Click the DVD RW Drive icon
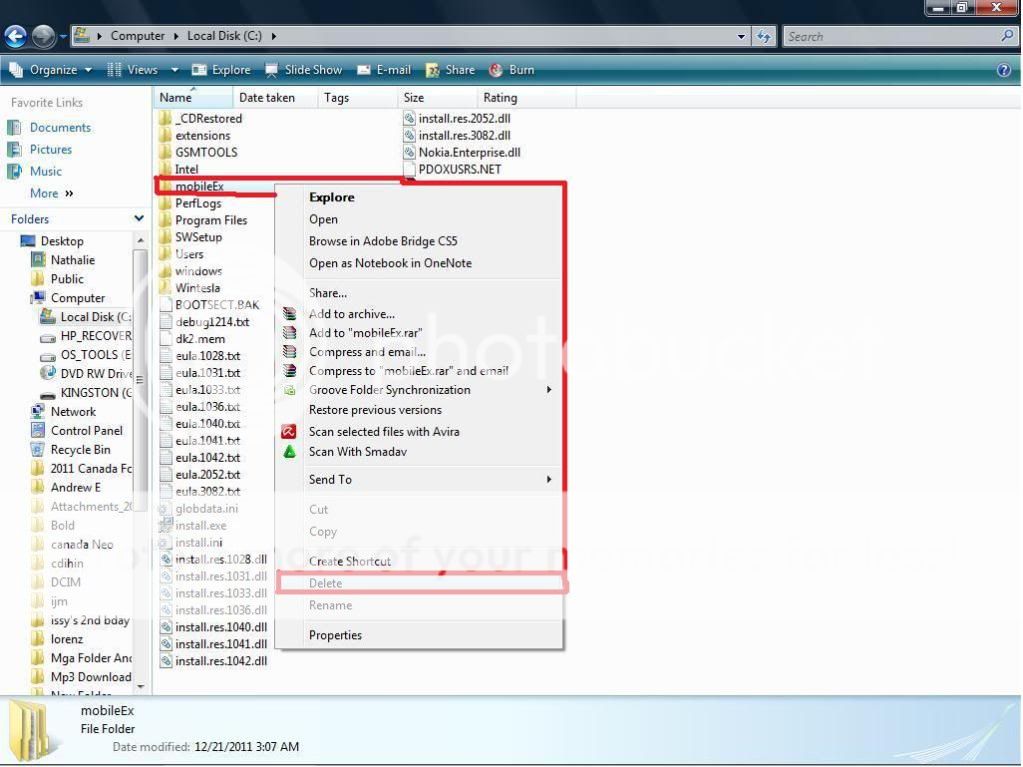This screenshot has height=767, width=1023. pyautogui.click(x=48, y=373)
